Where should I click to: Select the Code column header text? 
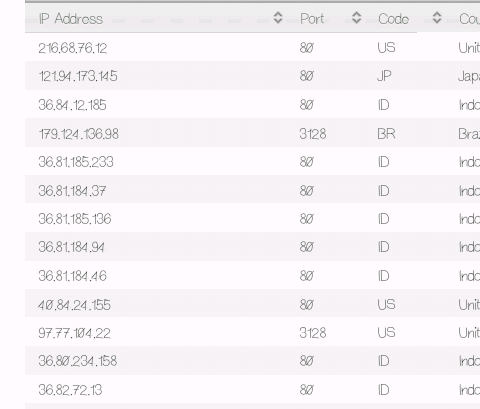[x=393, y=19]
